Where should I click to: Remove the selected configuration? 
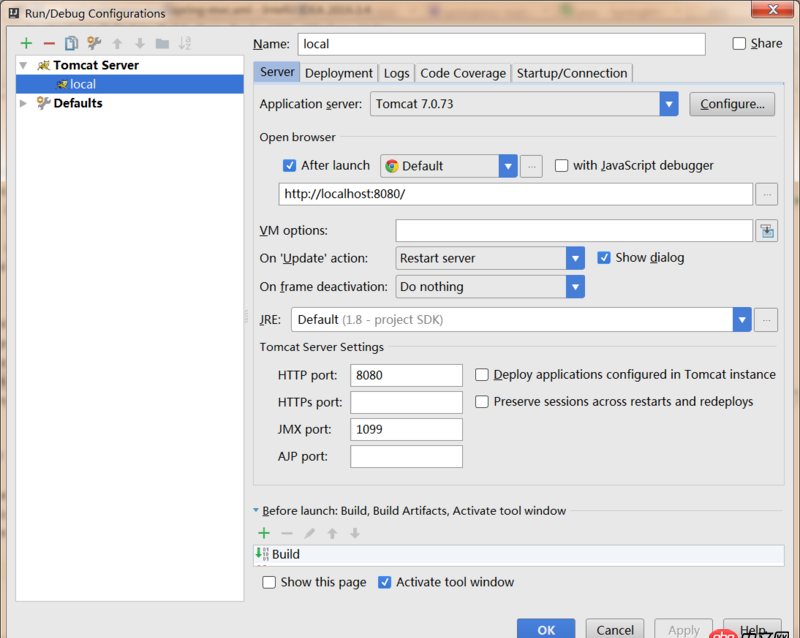(x=47, y=43)
